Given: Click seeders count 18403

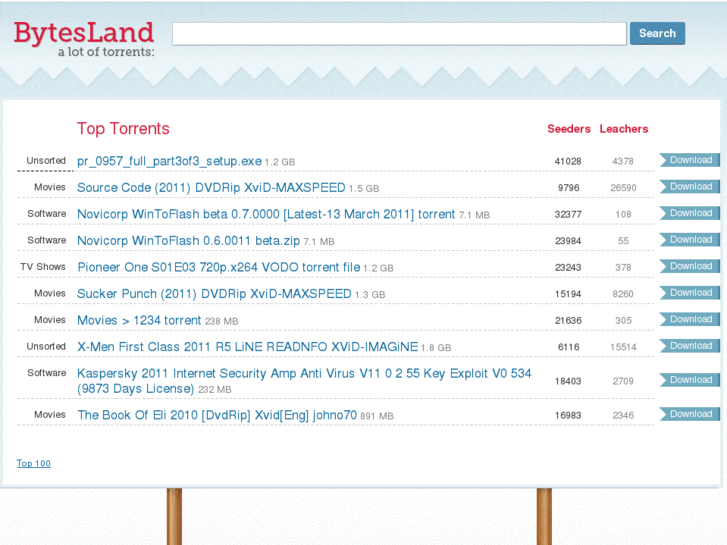Looking at the screenshot, I should [x=568, y=381].
